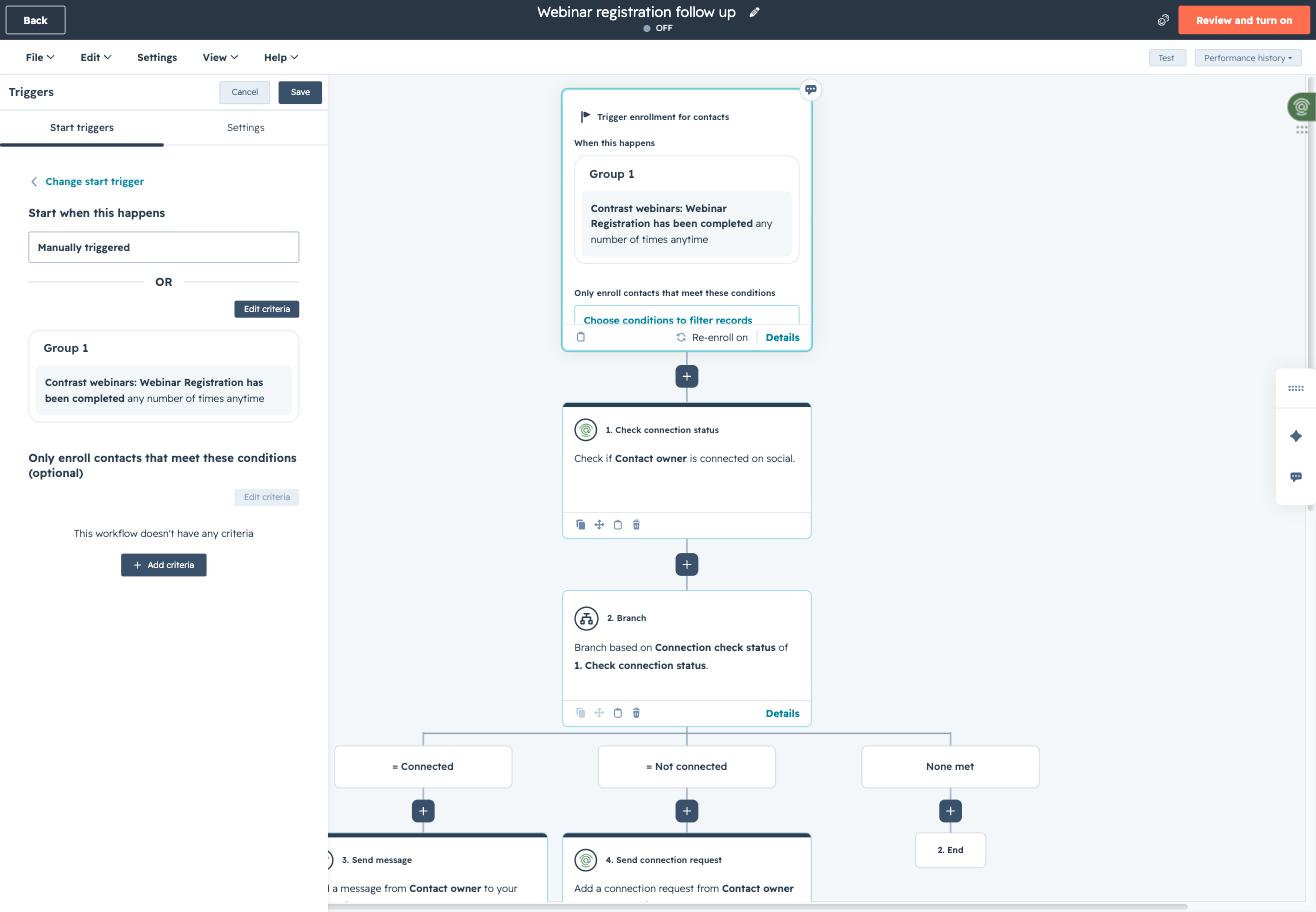Click the Test button

coord(1166,58)
